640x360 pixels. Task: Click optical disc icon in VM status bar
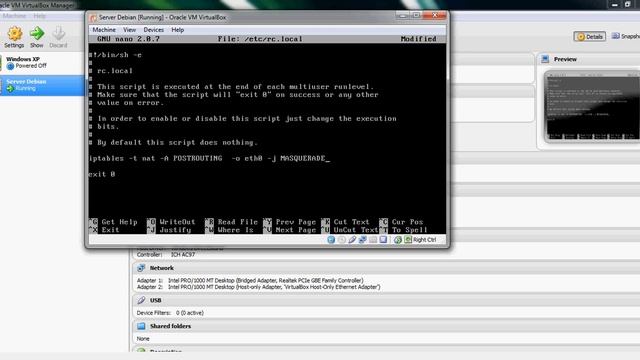(x=342, y=240)
